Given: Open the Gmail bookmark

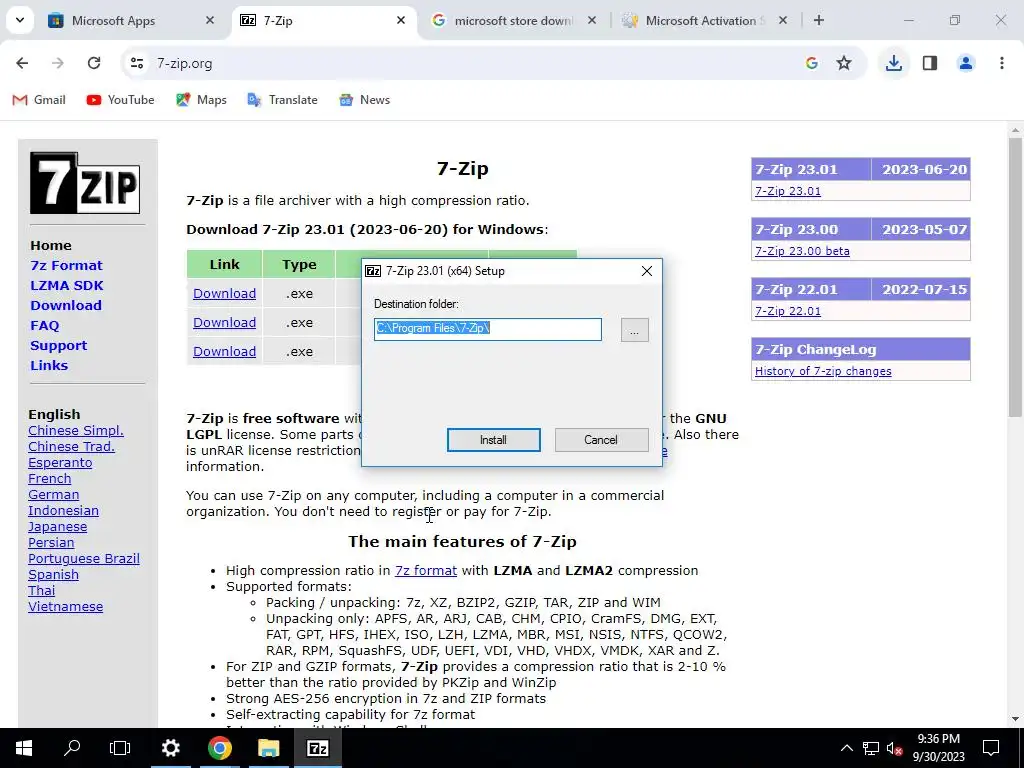Looking at the screenshot, I should point(39,100).
